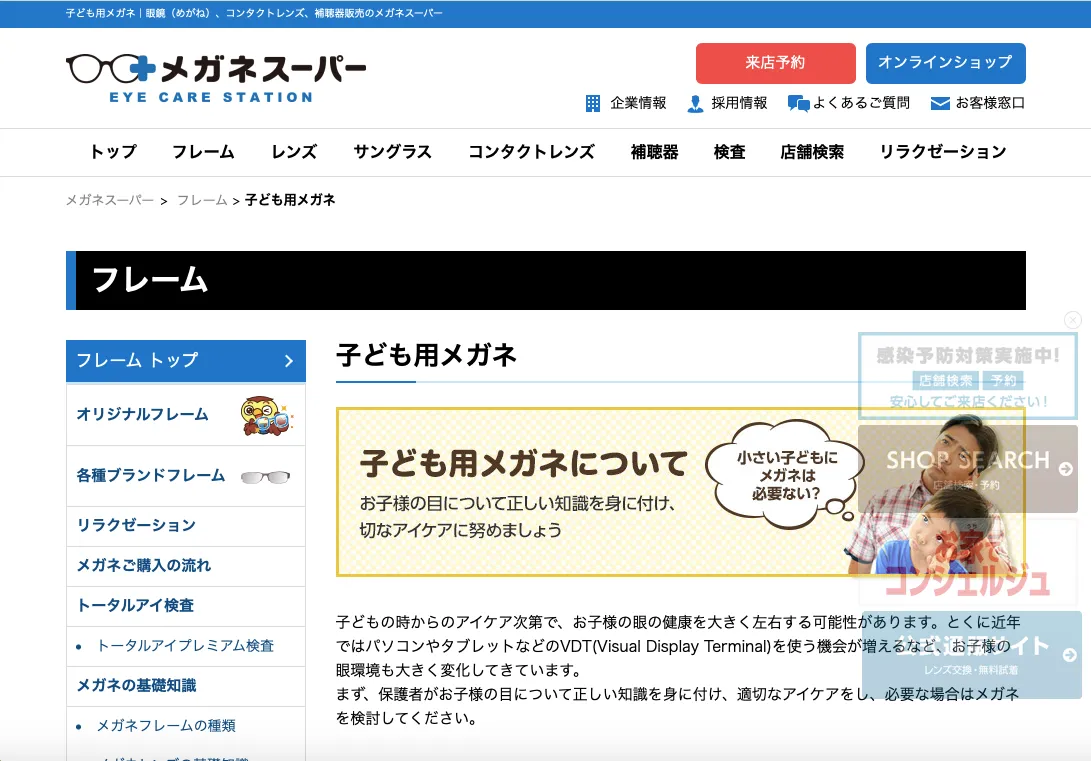Open the 企業情報 link

tap(638, 103)
